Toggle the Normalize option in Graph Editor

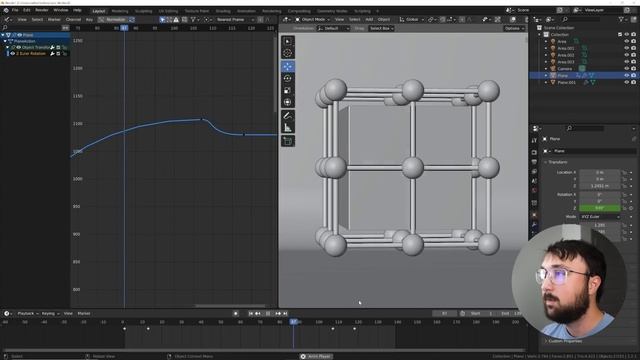pos(116,20)
